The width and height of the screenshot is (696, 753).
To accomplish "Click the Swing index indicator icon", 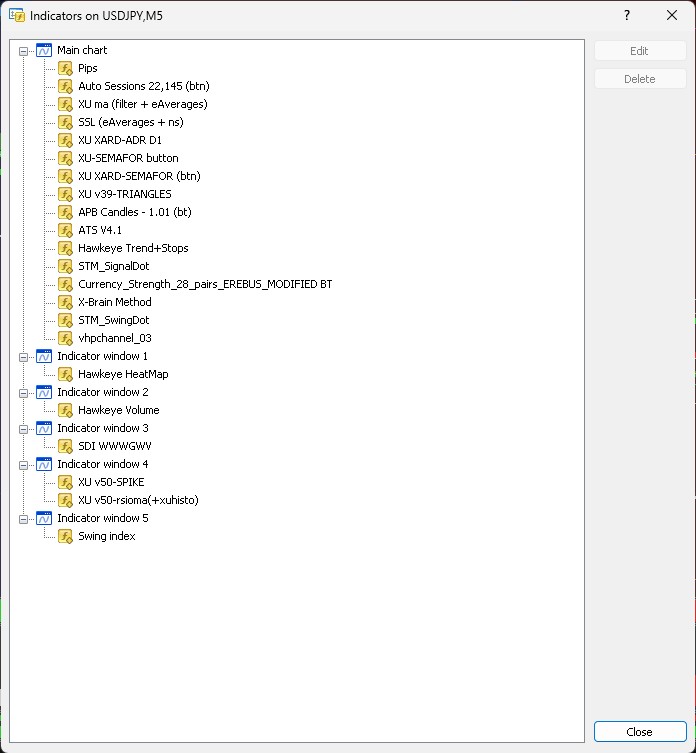I will (x=65, y=536).
